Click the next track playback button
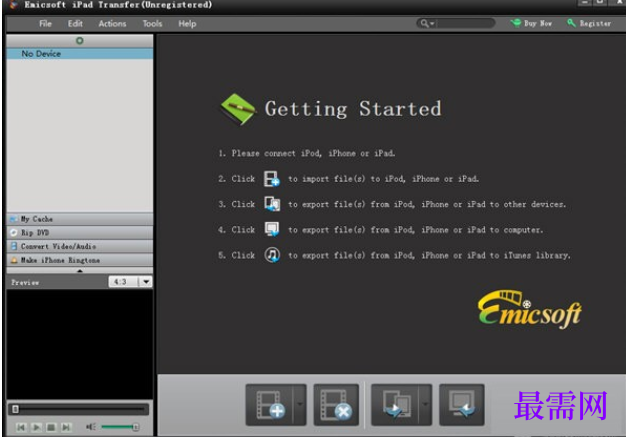The width and height of the screenshot is (626, 437). tap(66, 427)
